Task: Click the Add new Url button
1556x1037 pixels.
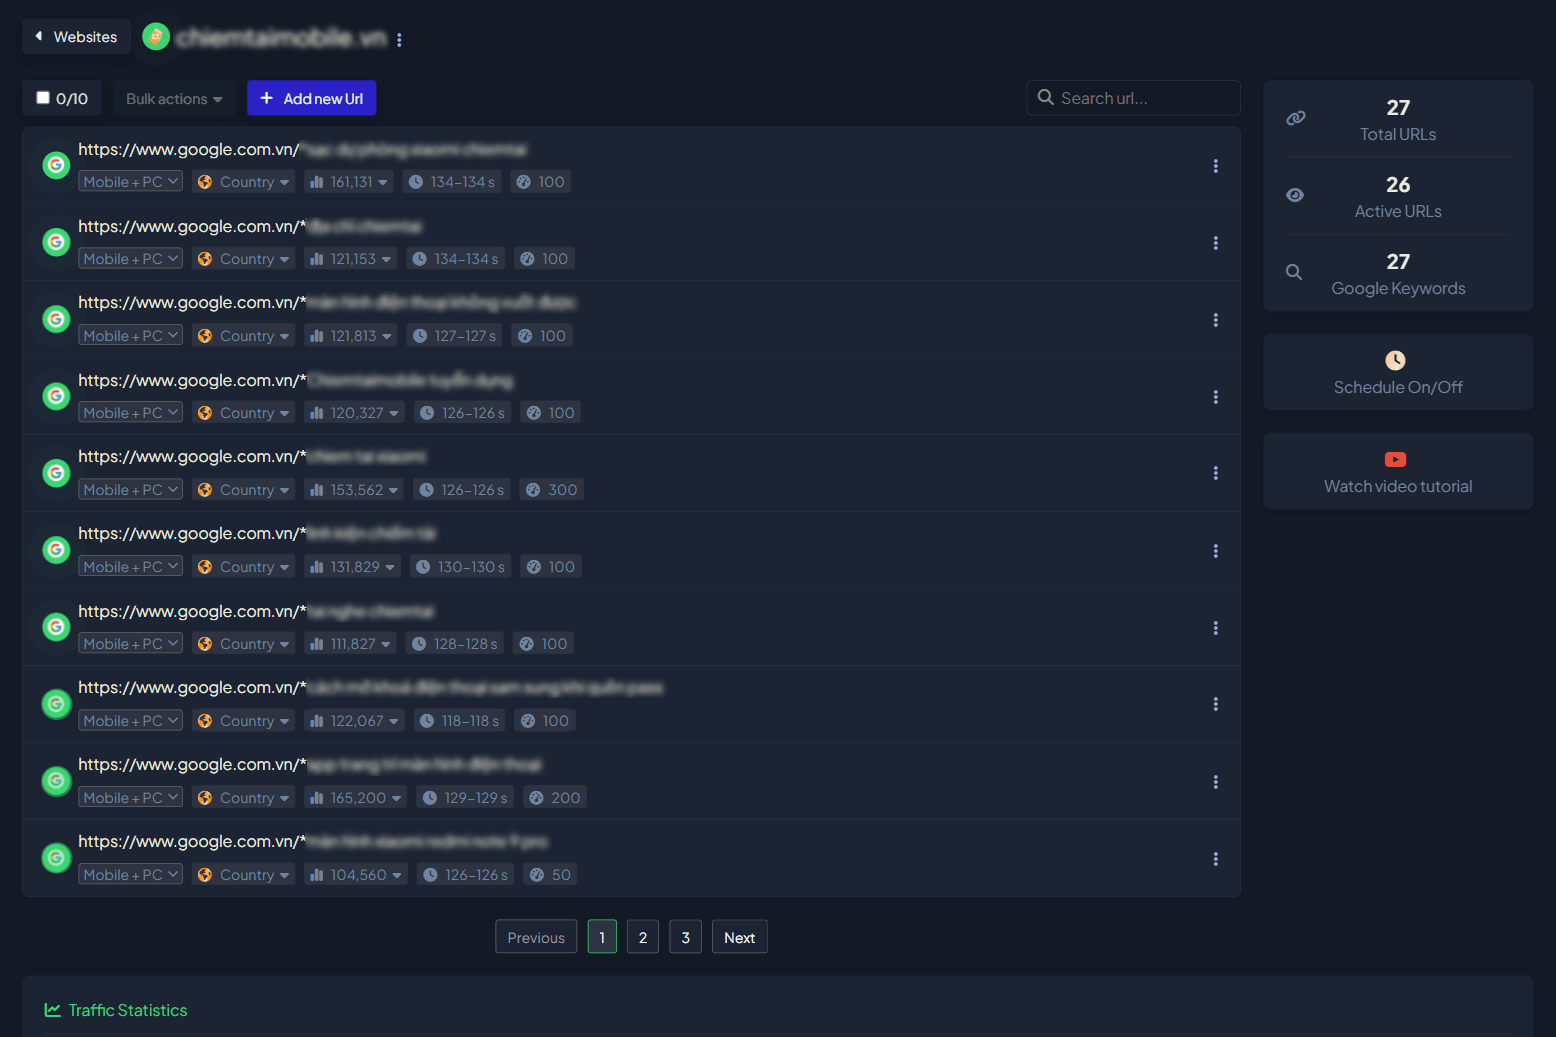Action: pyautogui.click(x=312, y=99)
